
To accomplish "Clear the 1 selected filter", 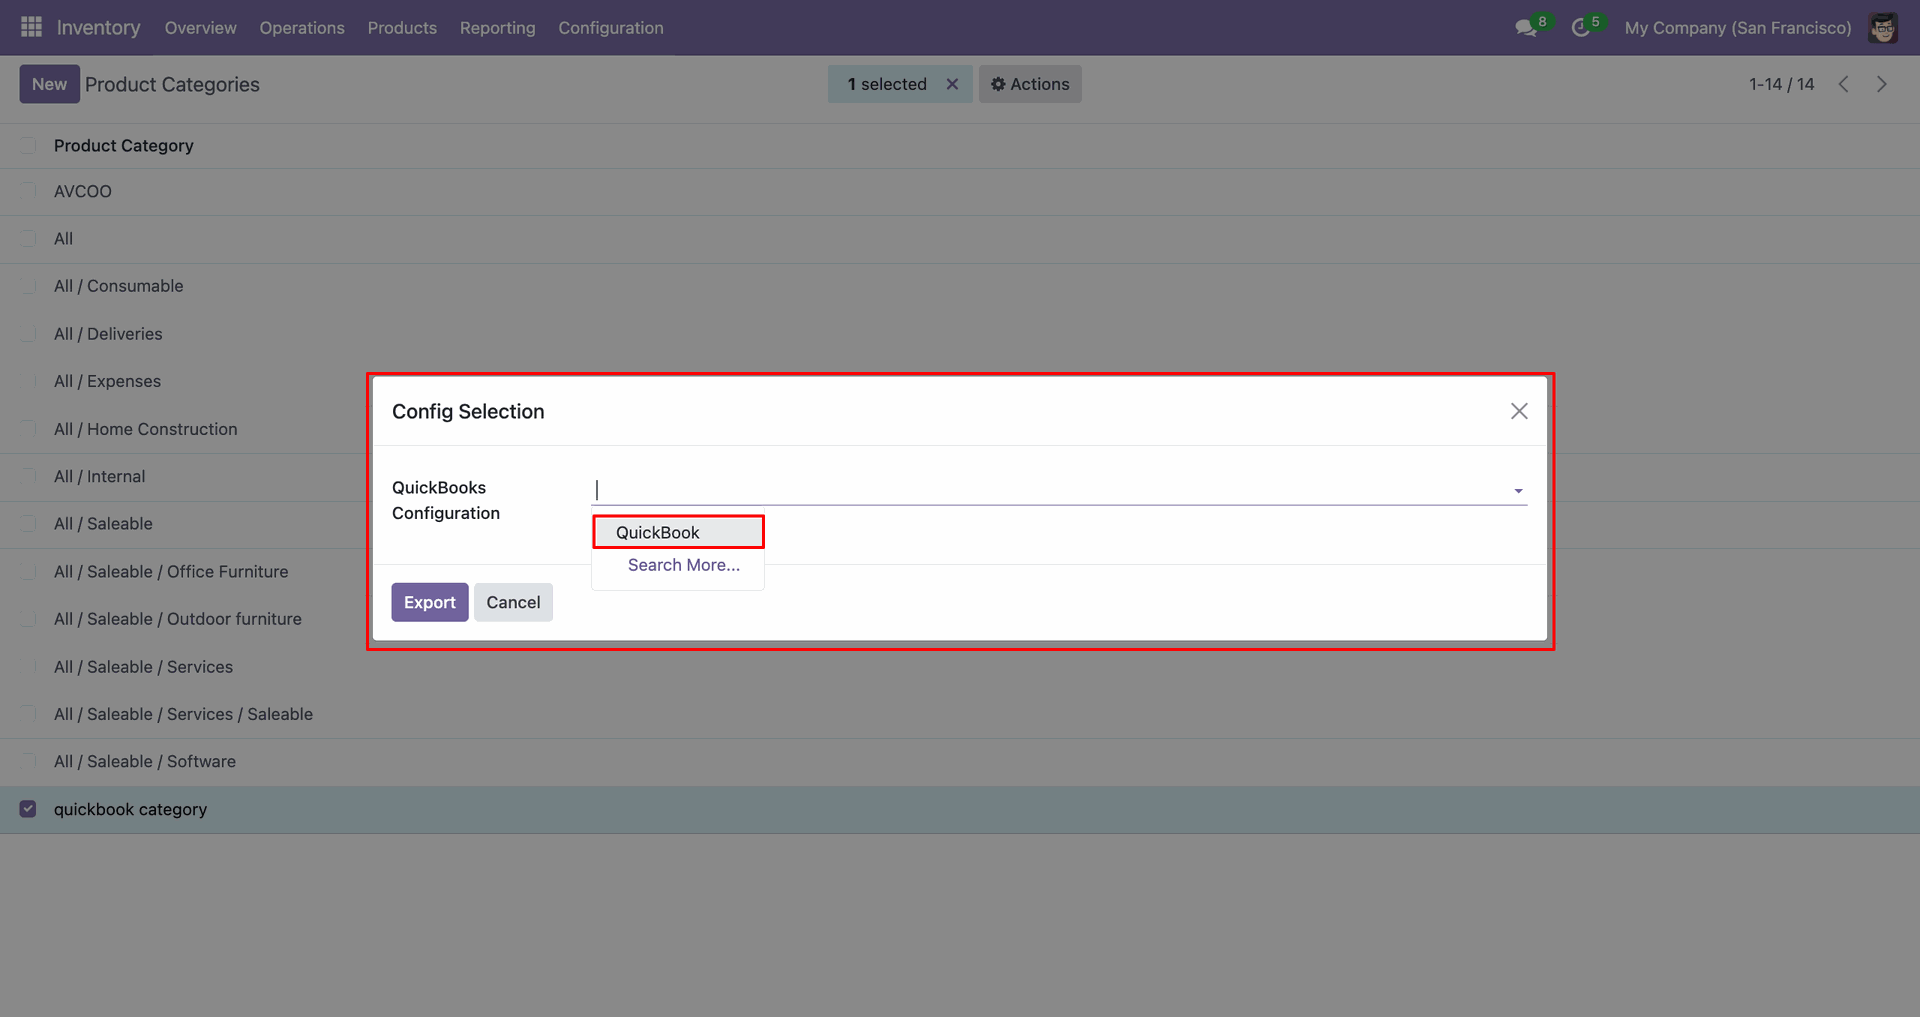I will (x=952, y=84).
